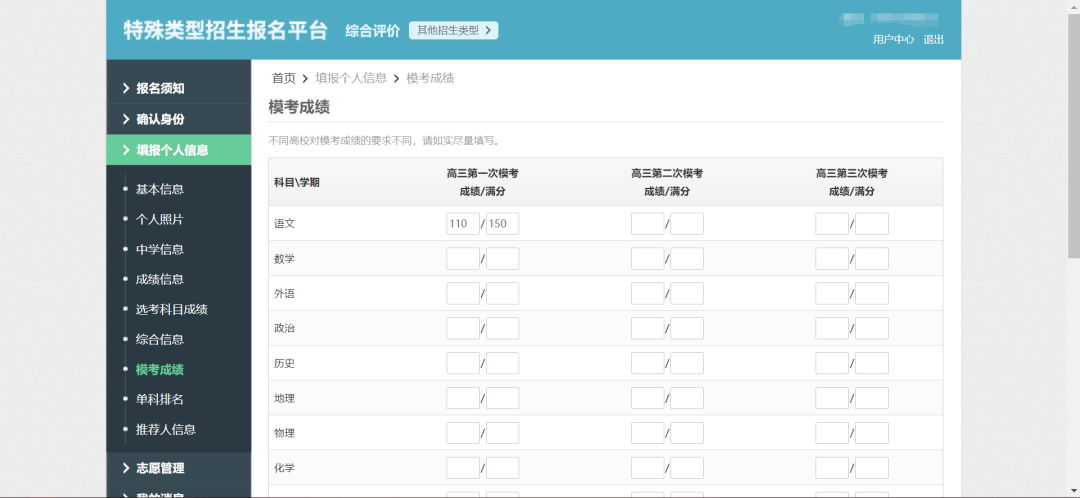1080x498 pixels.
Task: Click 语文 first mock exam full-score field
Action: point(502,224)
